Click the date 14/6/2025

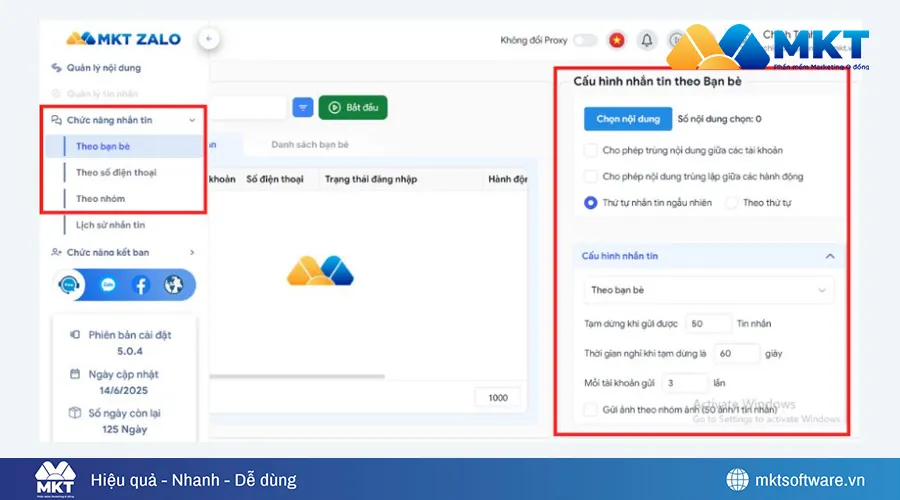coord(123,390)
